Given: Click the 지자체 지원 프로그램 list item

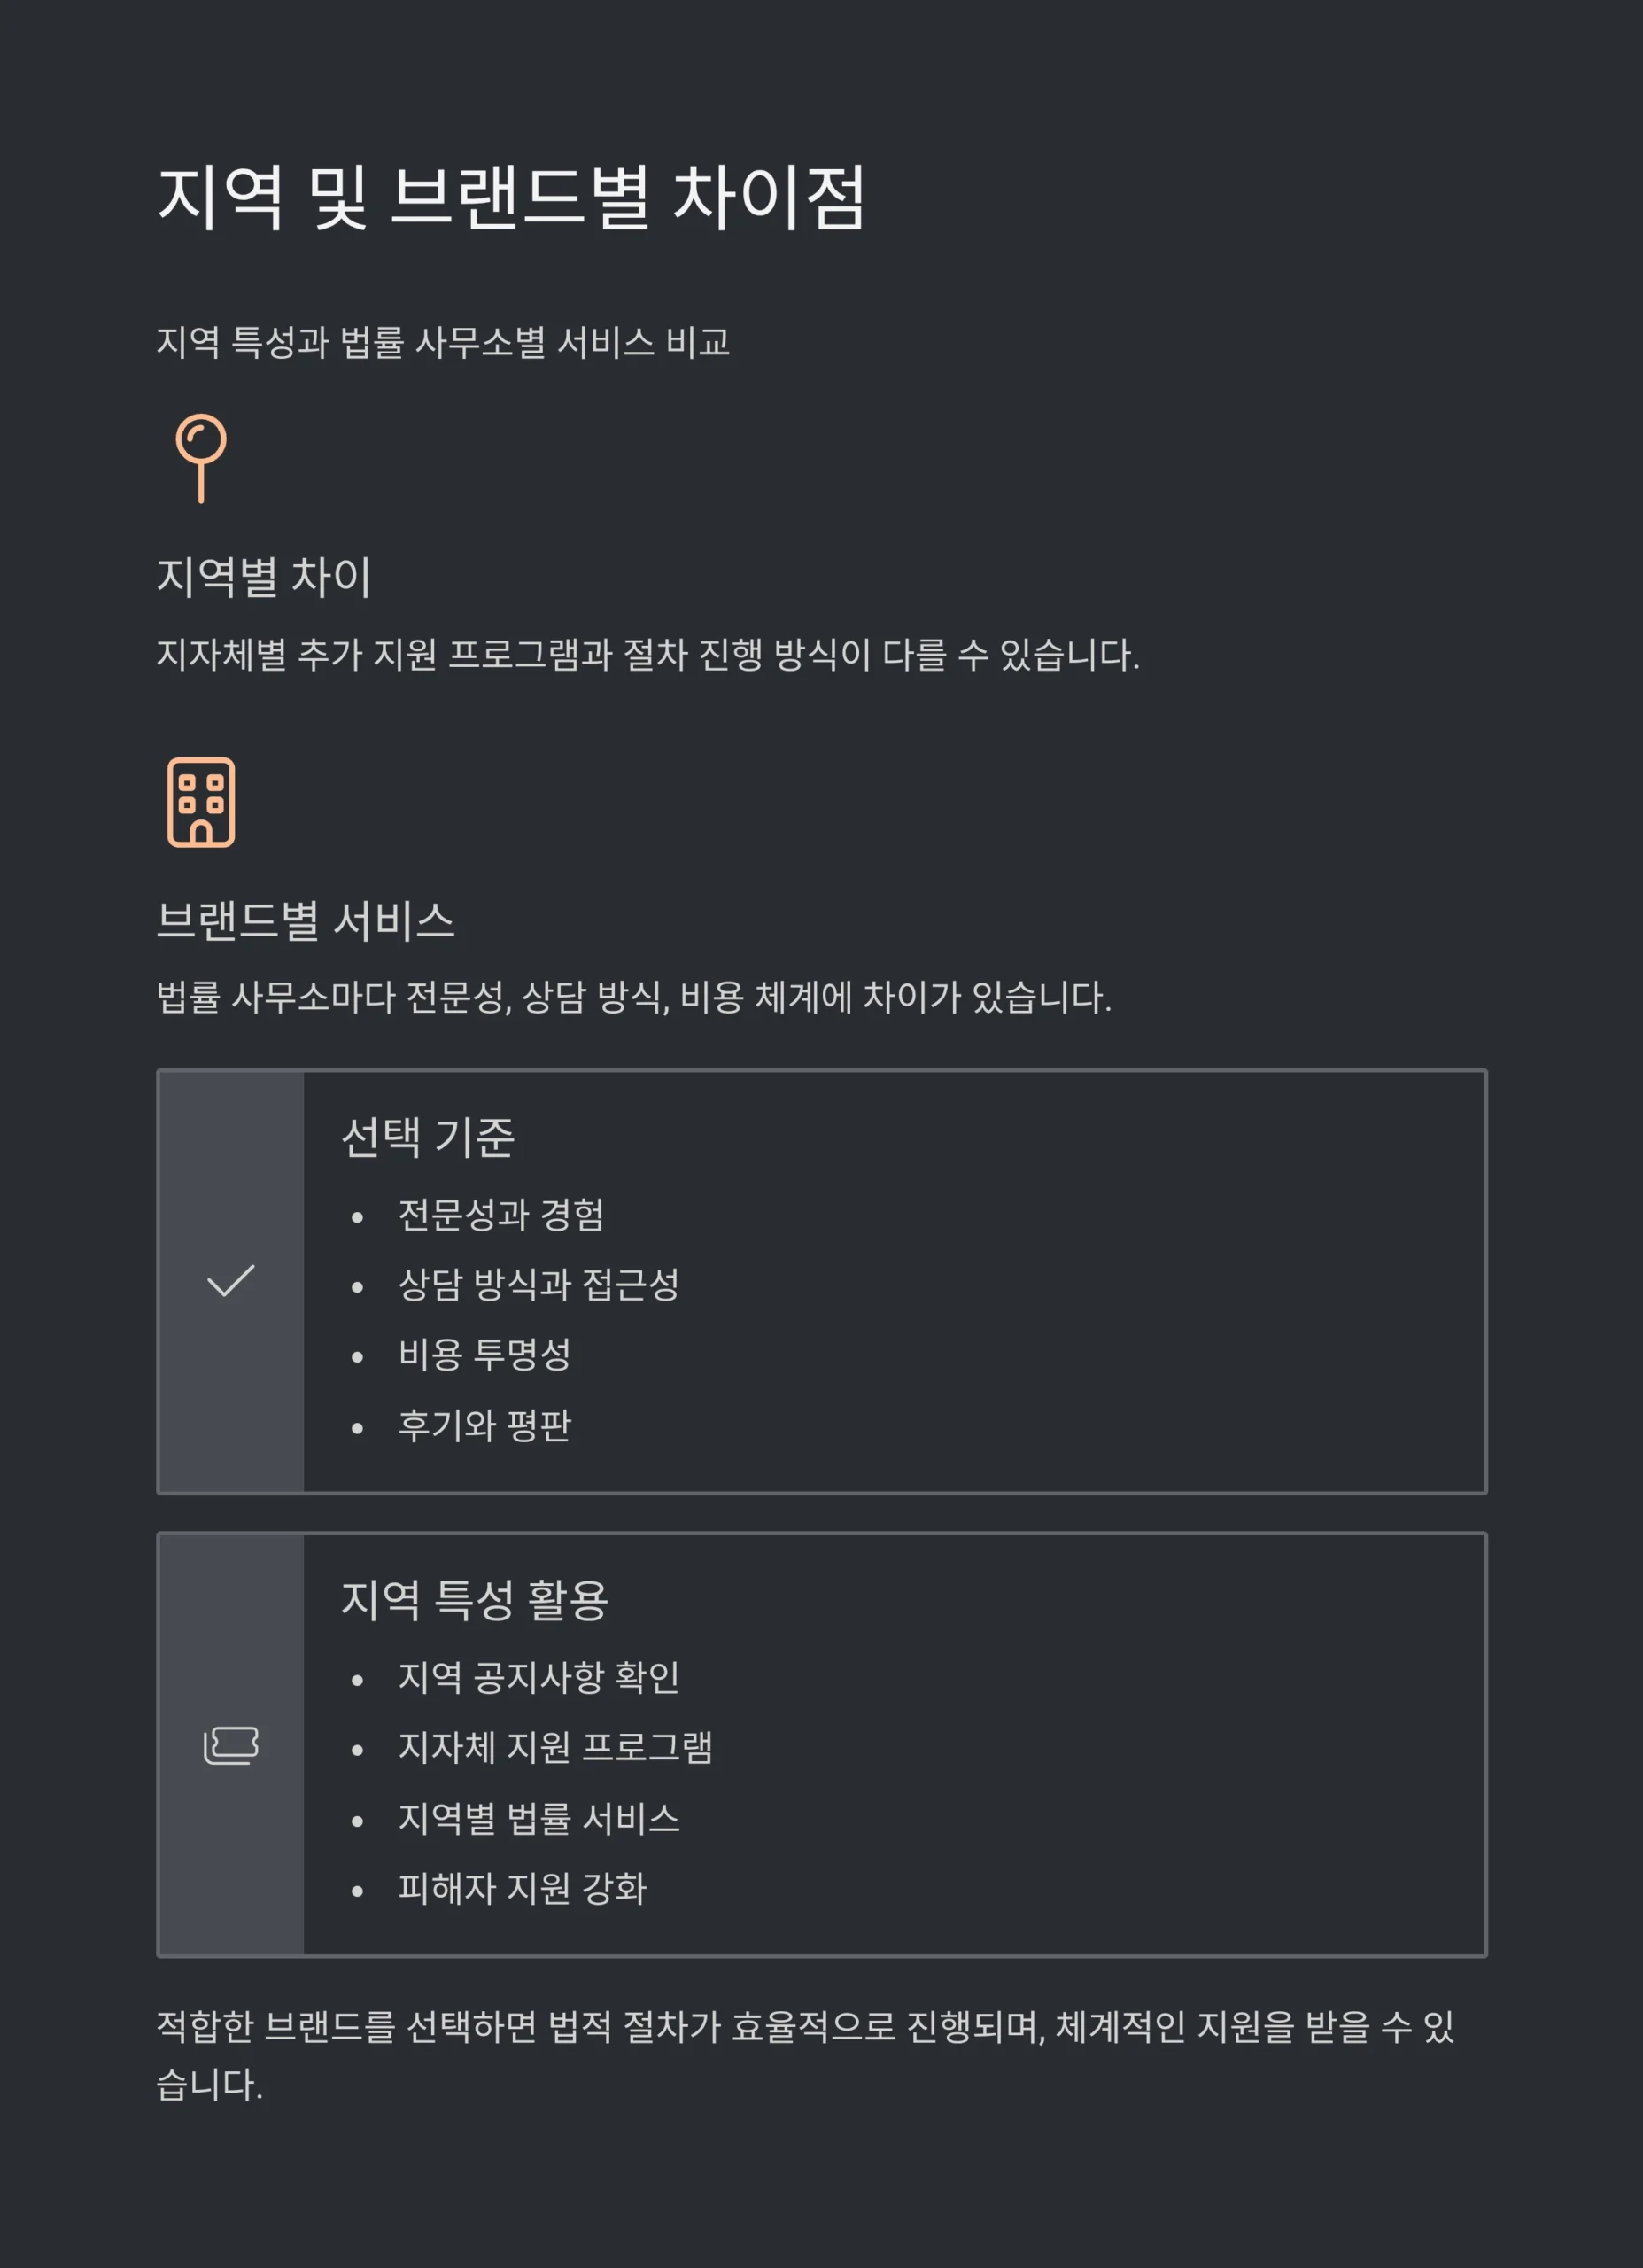Looking at the screenshot, I should (555, 1748).
